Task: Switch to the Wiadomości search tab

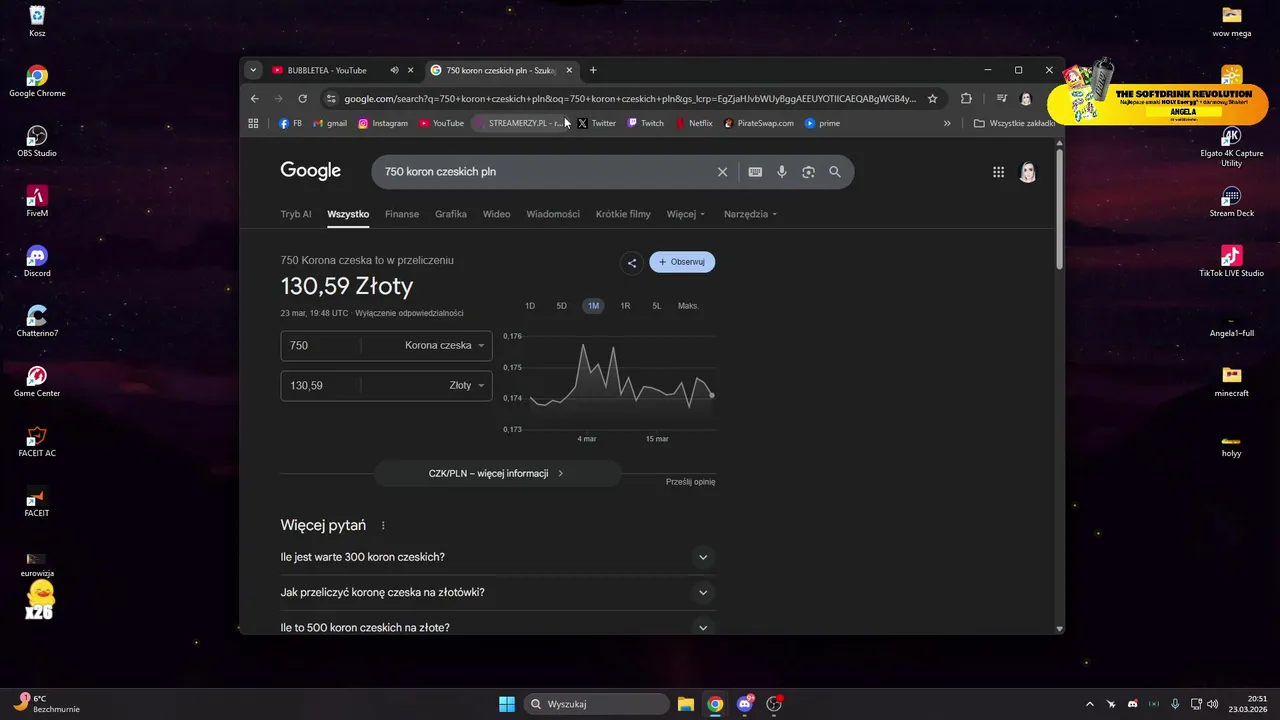Action: 553,214
